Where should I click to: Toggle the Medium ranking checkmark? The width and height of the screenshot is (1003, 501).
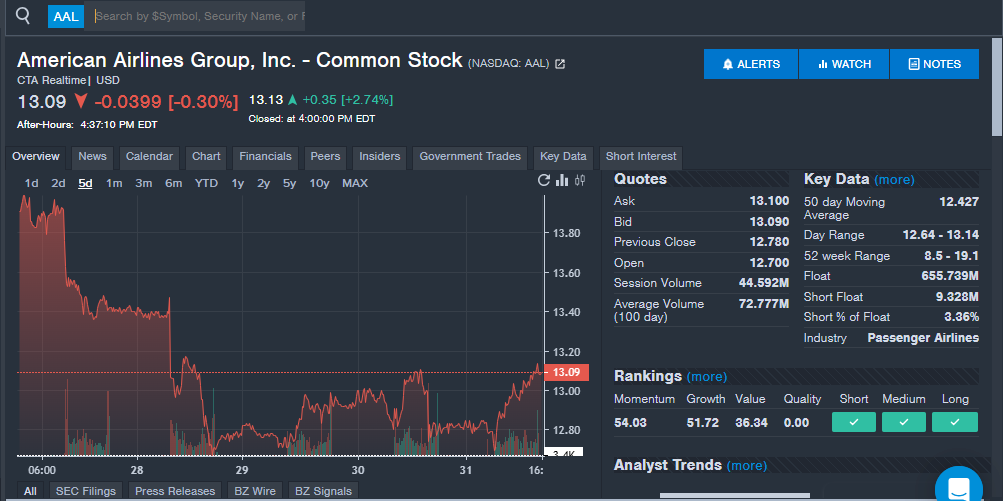(904, 423)
